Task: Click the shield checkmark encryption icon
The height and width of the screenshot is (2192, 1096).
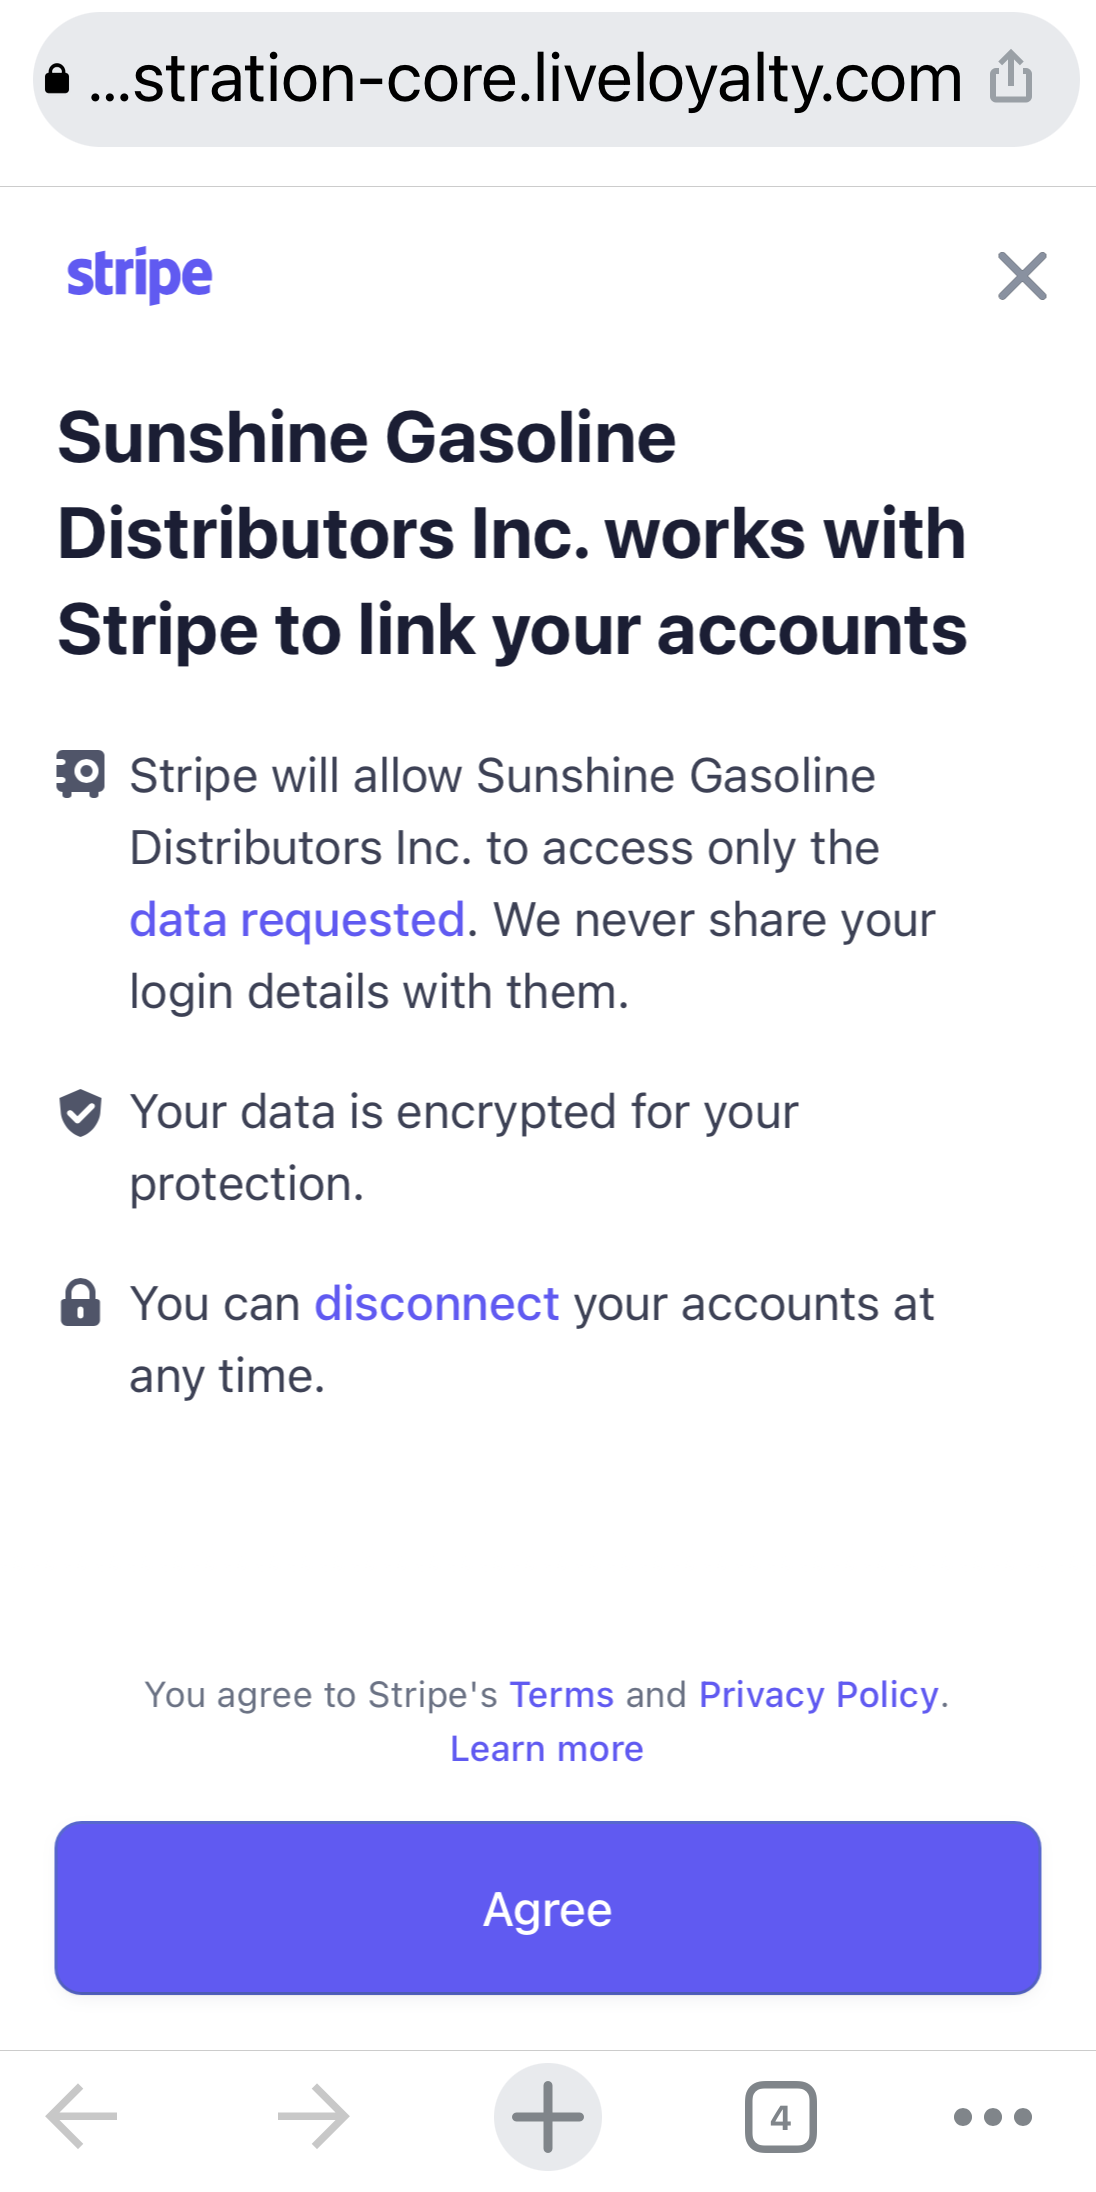Action: (x=80, y=1113)
